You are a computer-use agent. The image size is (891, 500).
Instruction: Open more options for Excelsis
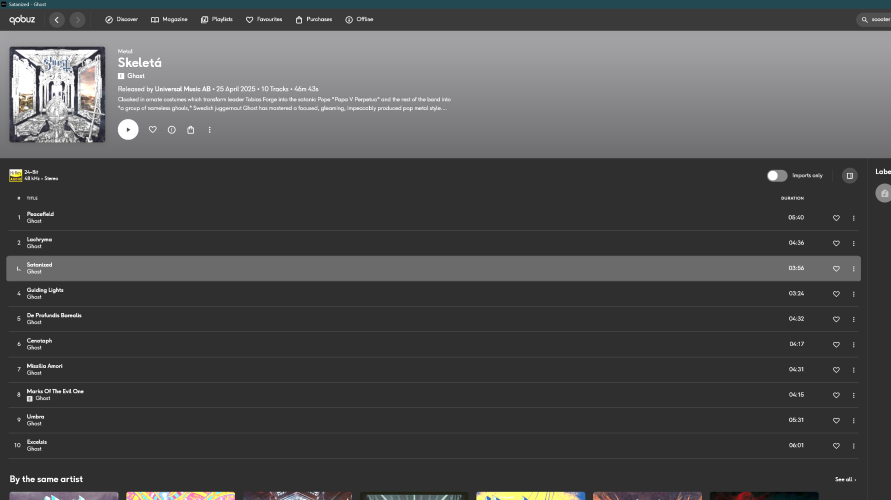pyautogui.click(x=853, y=445)
